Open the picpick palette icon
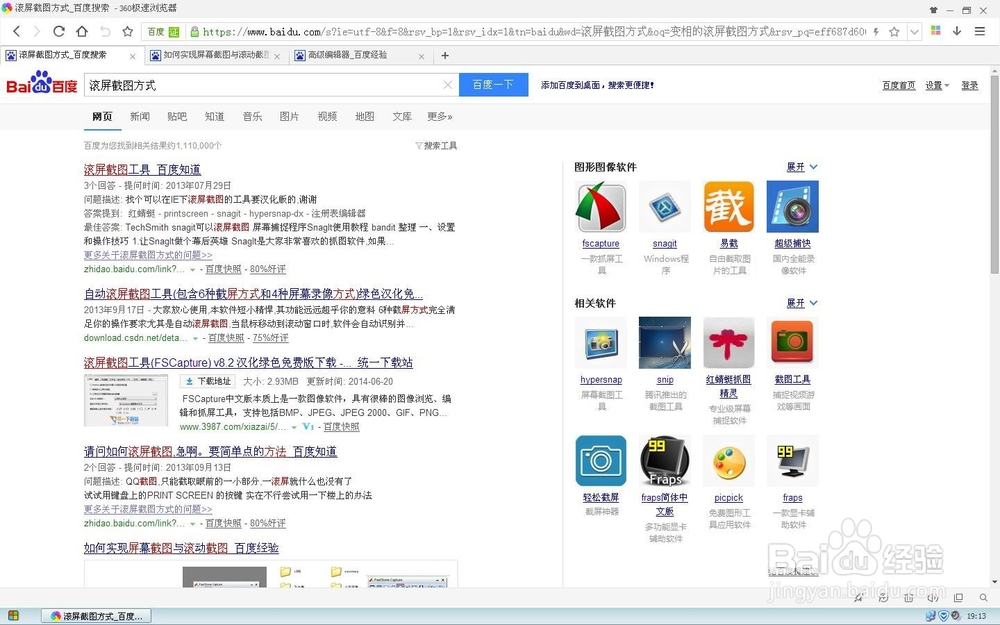1000x625 pixels. 728,461
